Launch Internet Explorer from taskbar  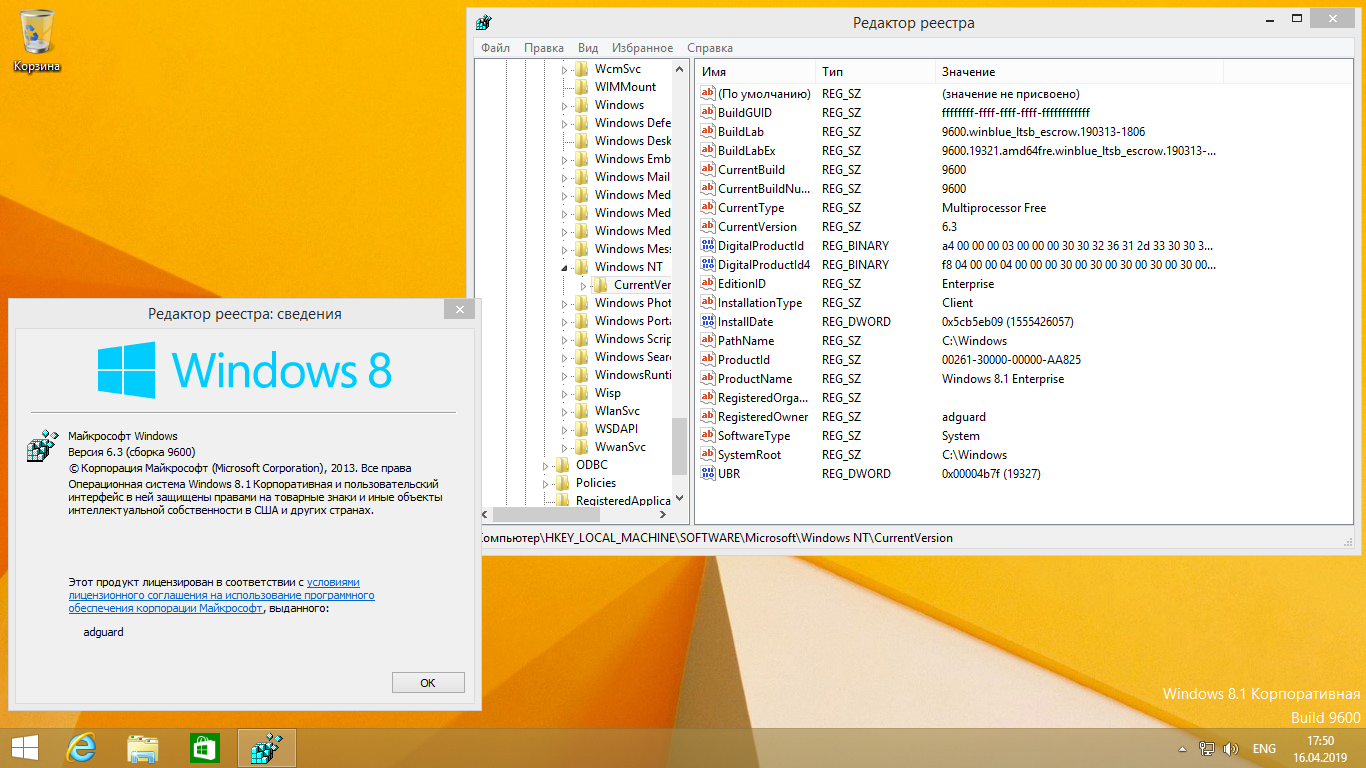coord(81,748)
